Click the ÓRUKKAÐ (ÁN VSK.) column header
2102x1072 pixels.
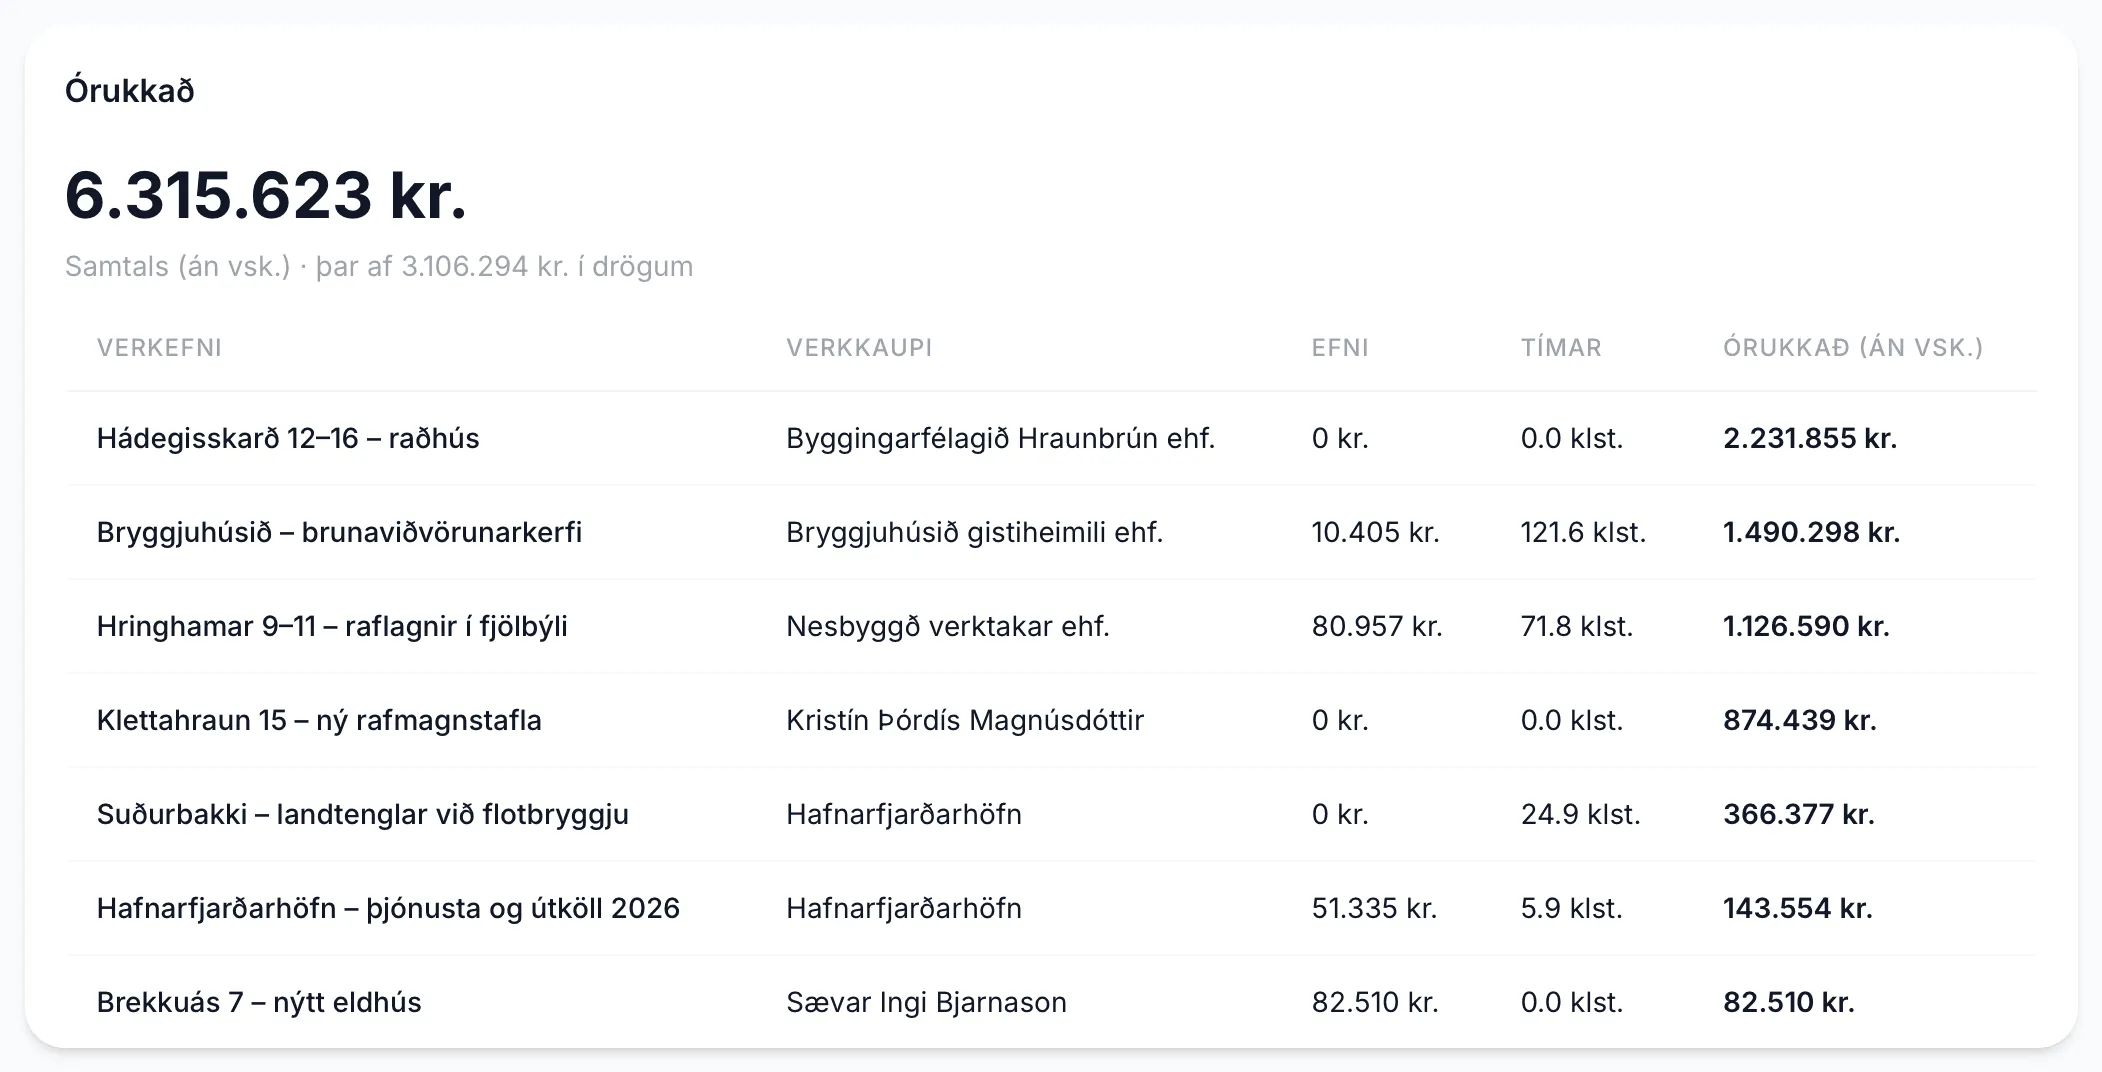point(1853,347)
